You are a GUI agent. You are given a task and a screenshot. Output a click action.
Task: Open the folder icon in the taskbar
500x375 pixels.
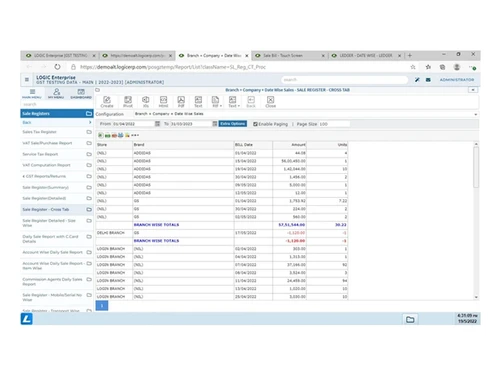(410, 320)
